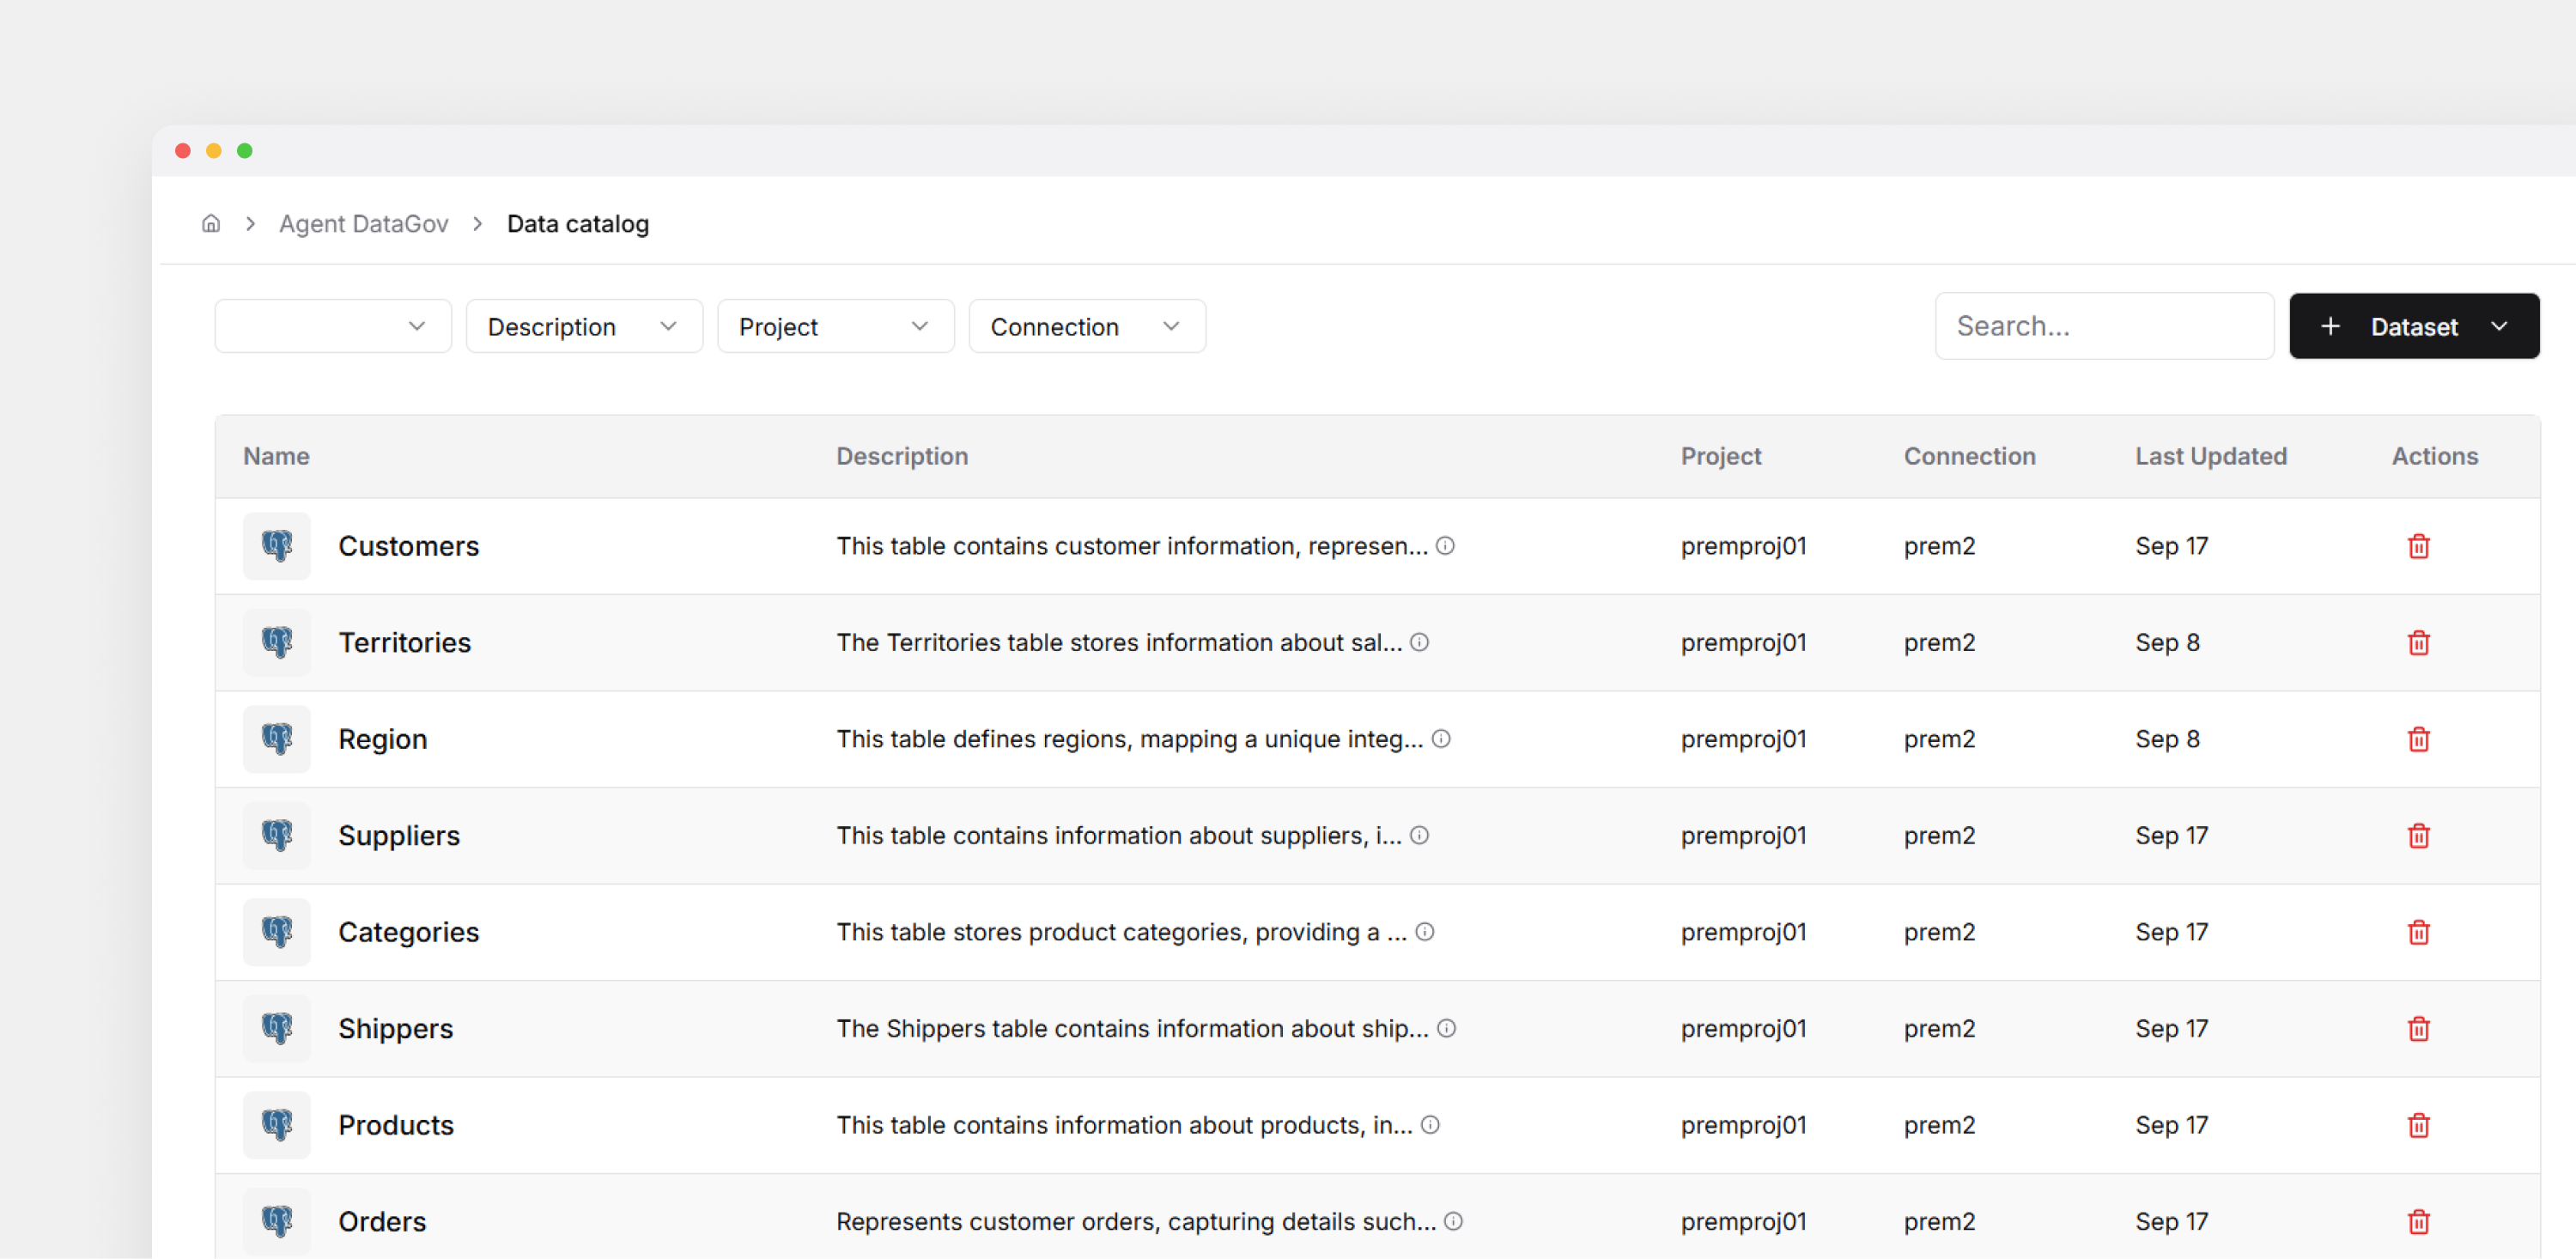This screenshot has height=1259, width=2576.
Task: Click the info icon on the Products row
Action: click(x=1430, y=1124)
